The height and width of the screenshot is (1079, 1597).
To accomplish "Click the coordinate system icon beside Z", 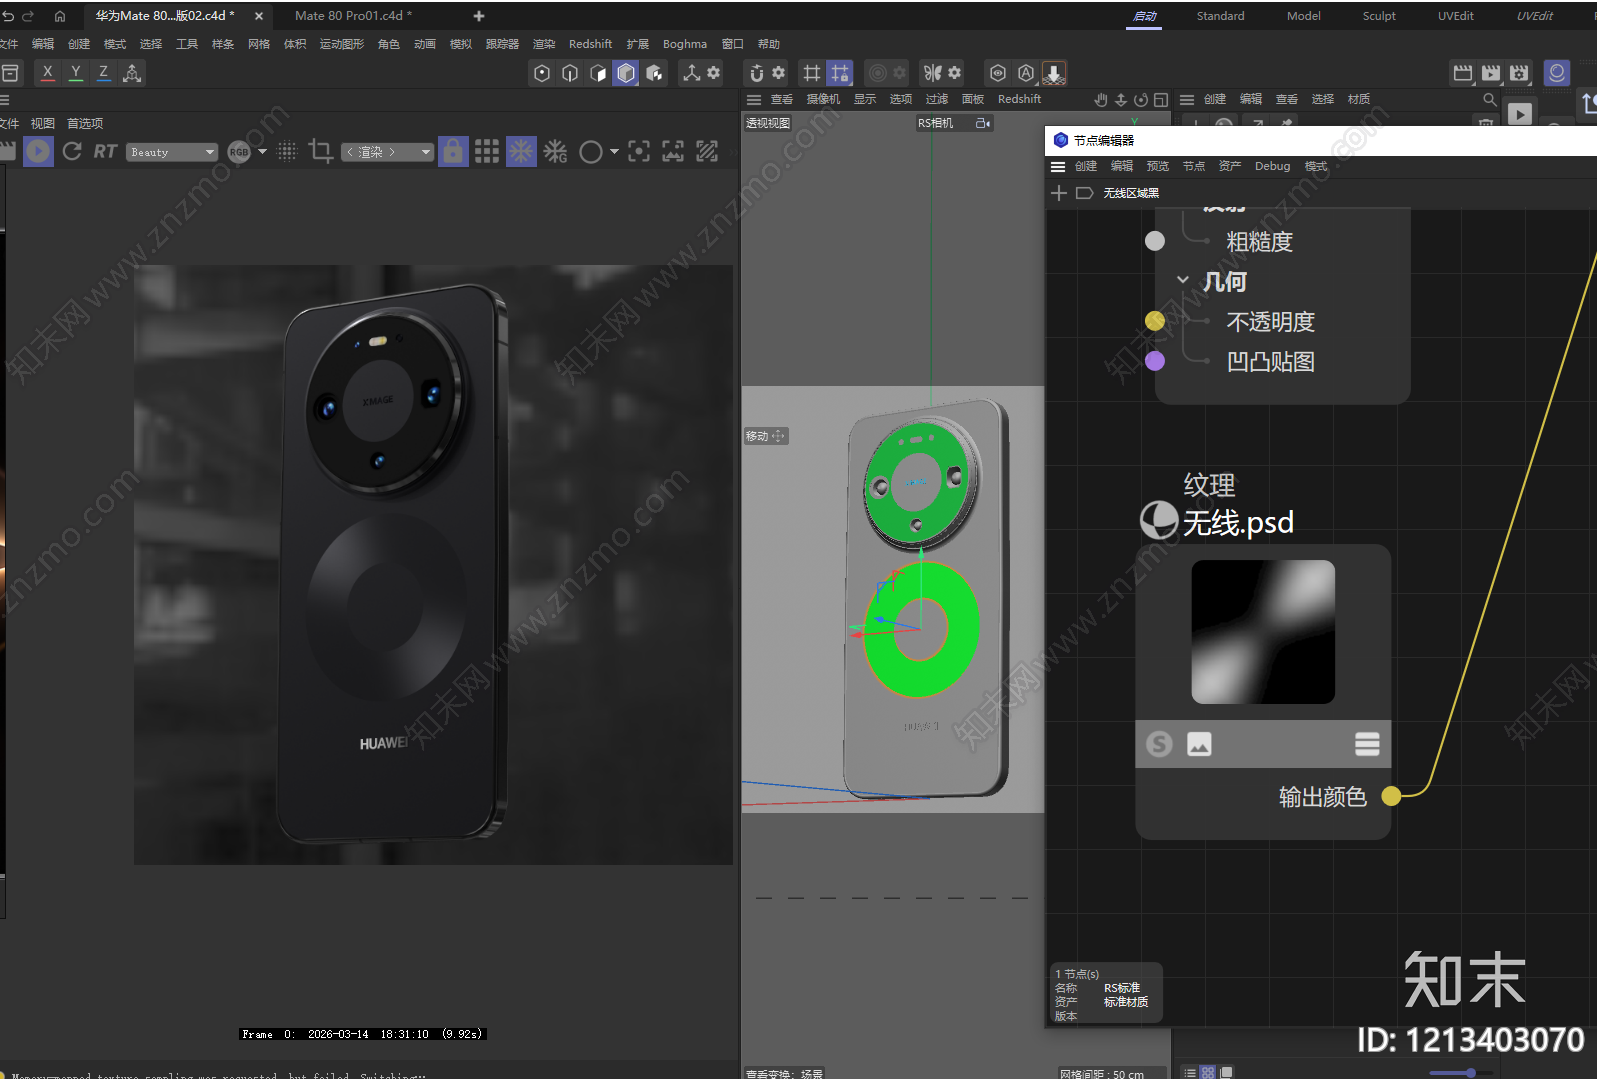I will tap(132, 73).
